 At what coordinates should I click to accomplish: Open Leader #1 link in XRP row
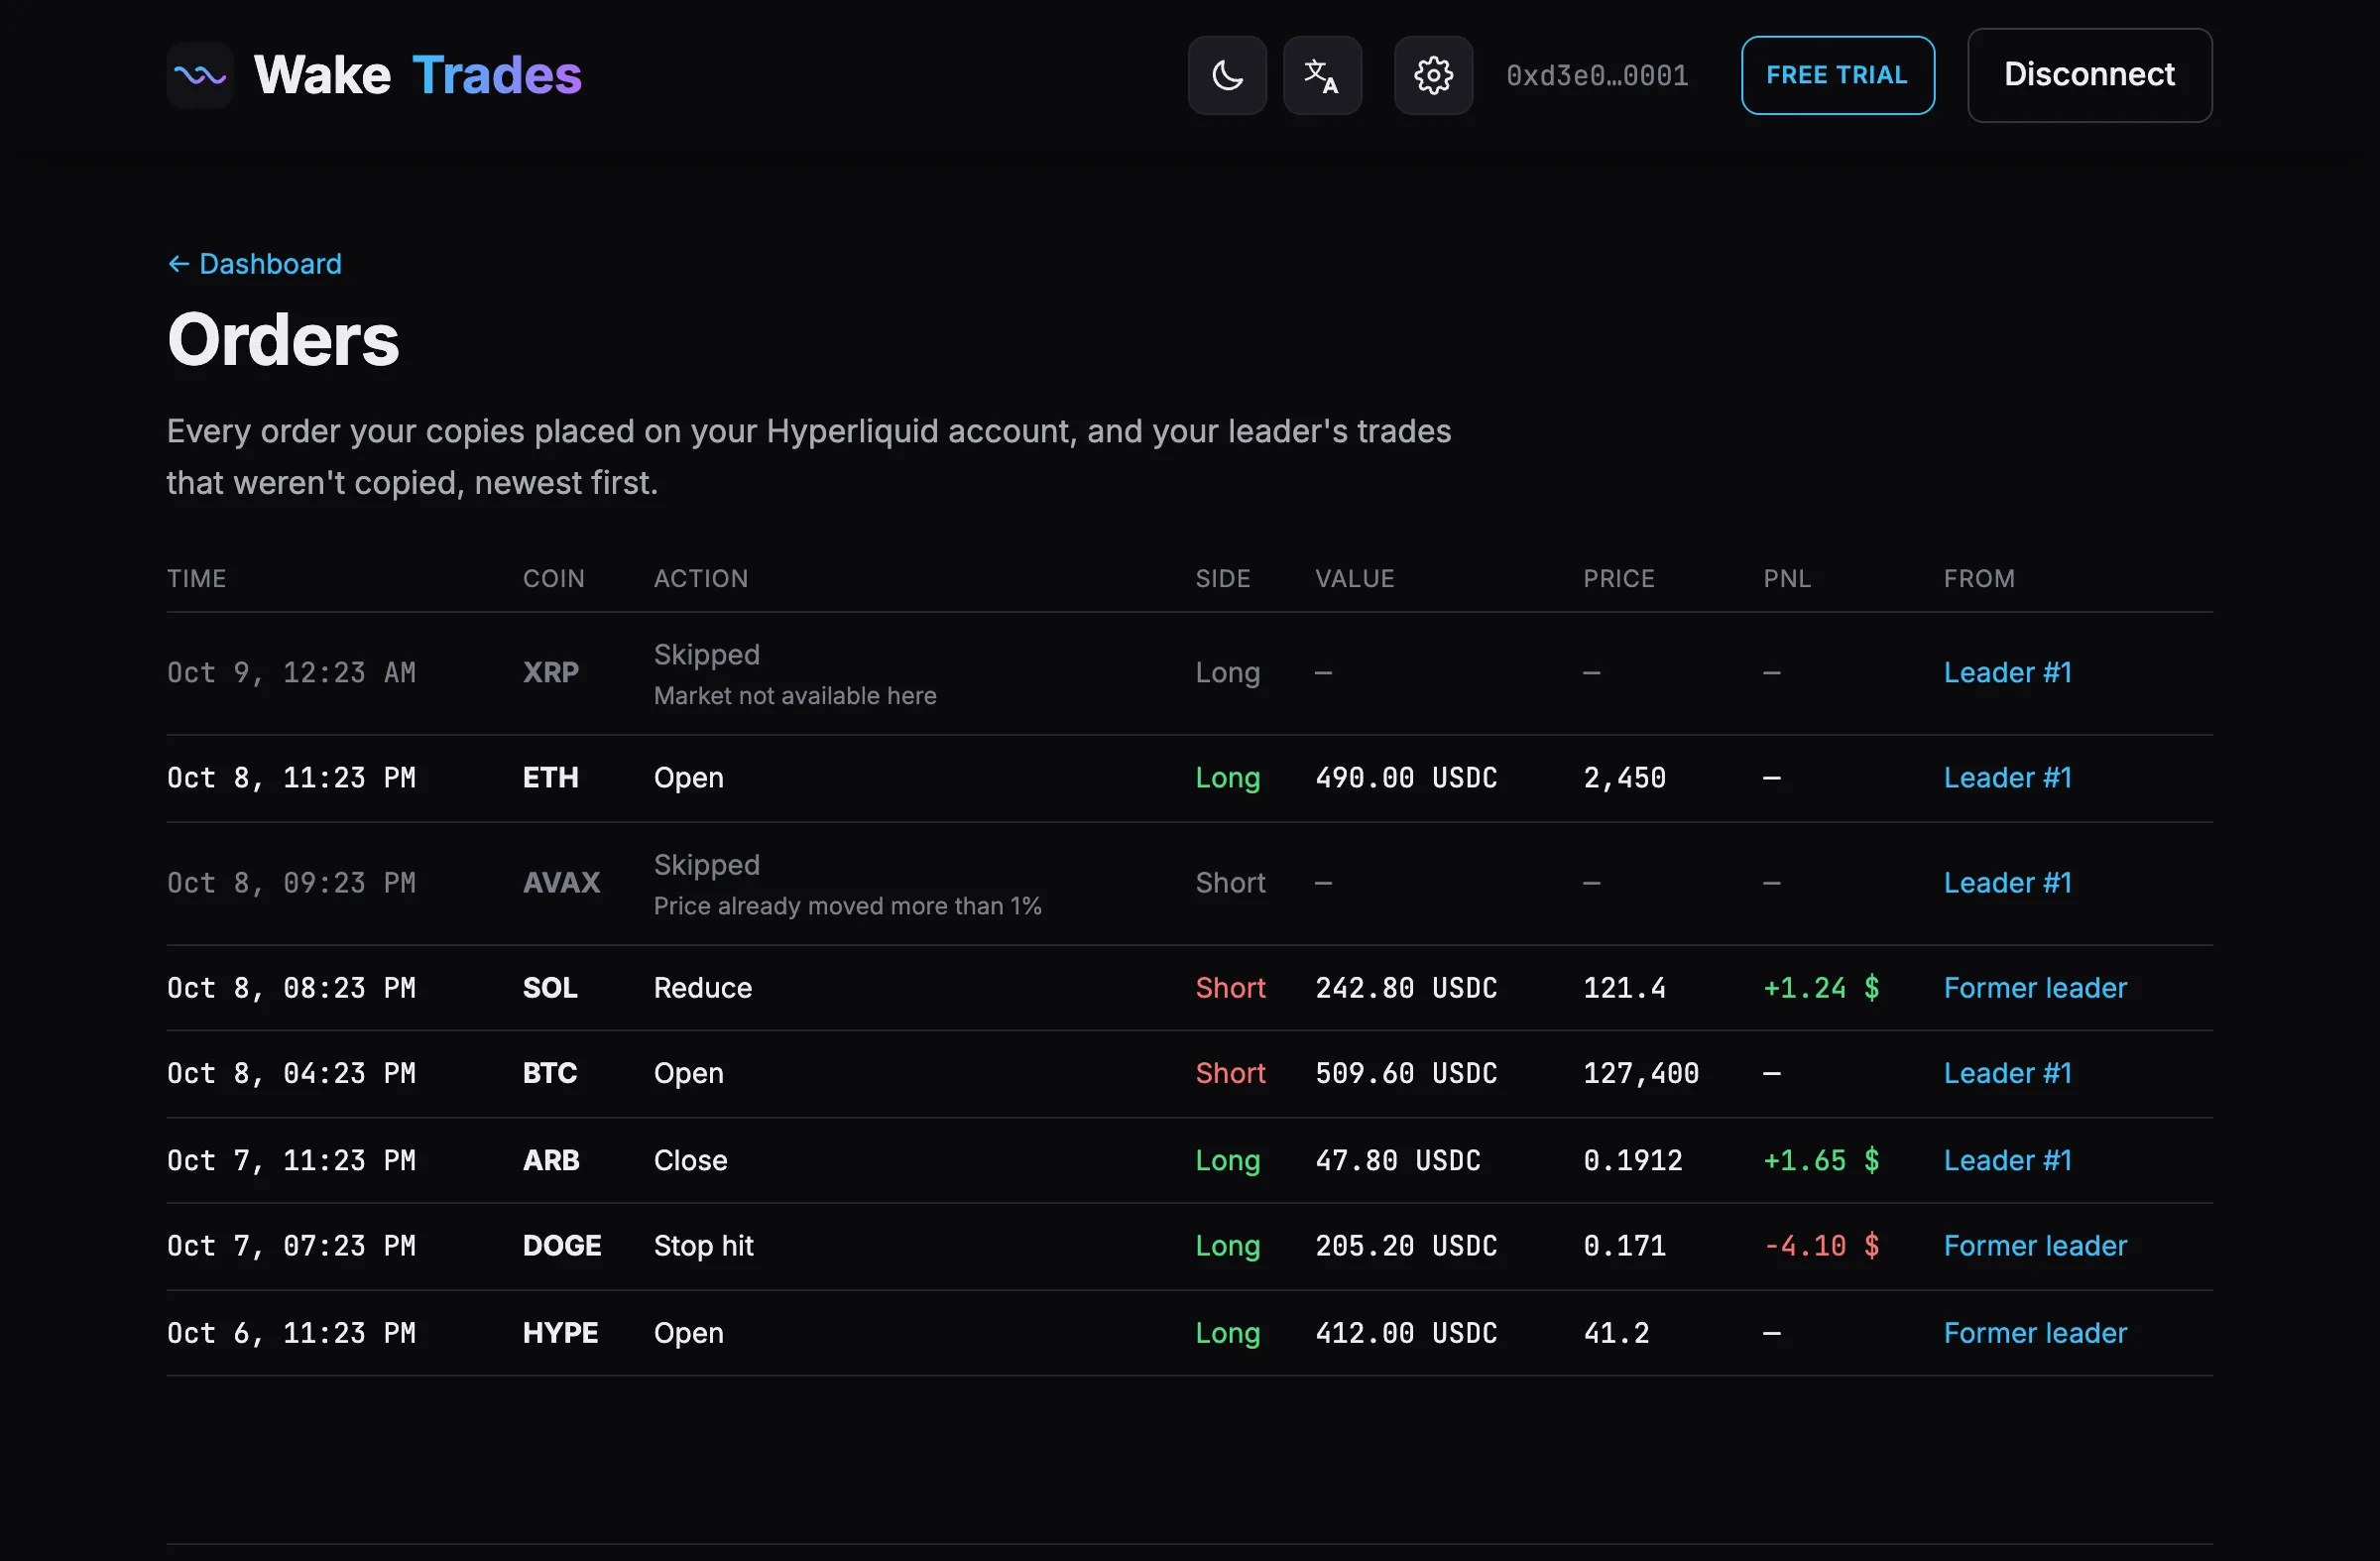click(2007, 673)
